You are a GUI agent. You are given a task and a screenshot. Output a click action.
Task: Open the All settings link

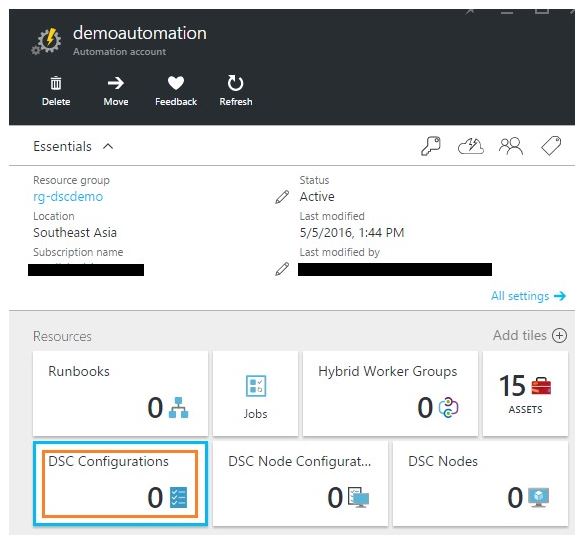[520, 296]
